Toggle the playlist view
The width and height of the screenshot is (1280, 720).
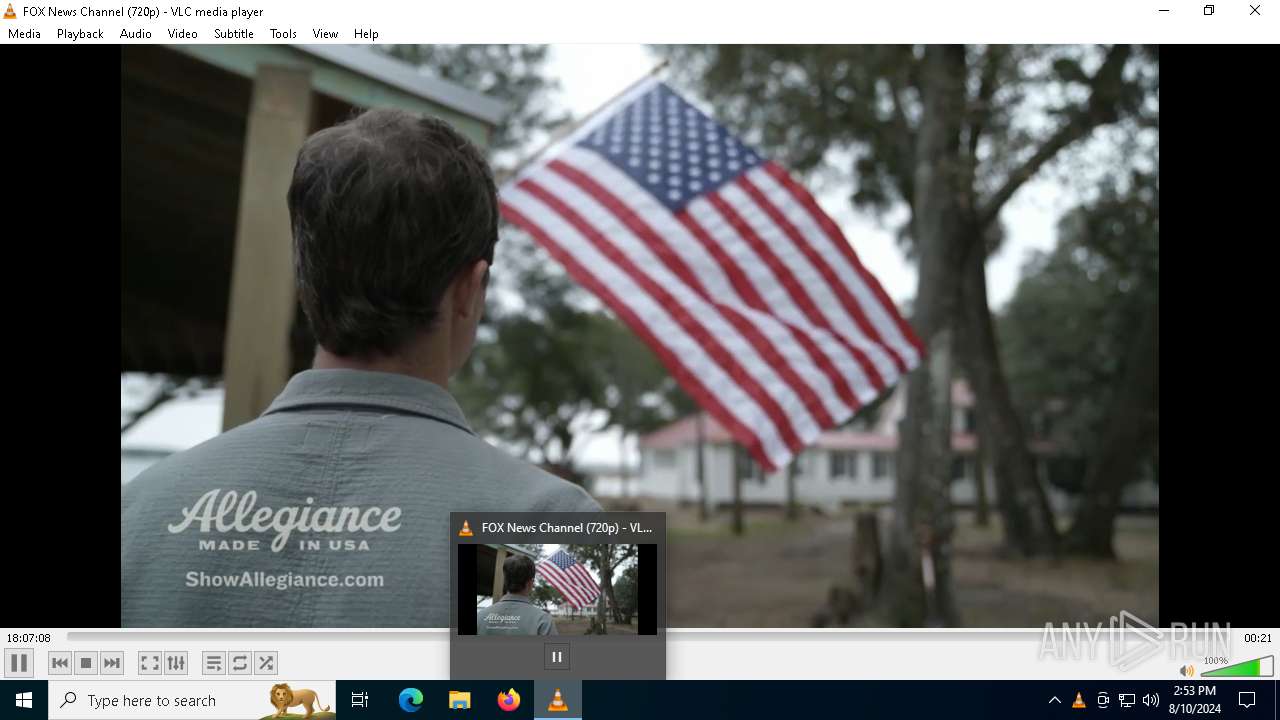tap(213, 663)
